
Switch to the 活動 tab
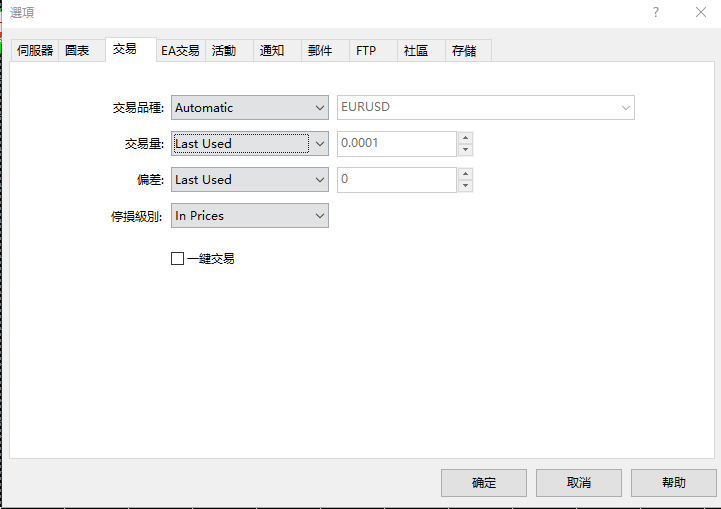click(229, 51)
